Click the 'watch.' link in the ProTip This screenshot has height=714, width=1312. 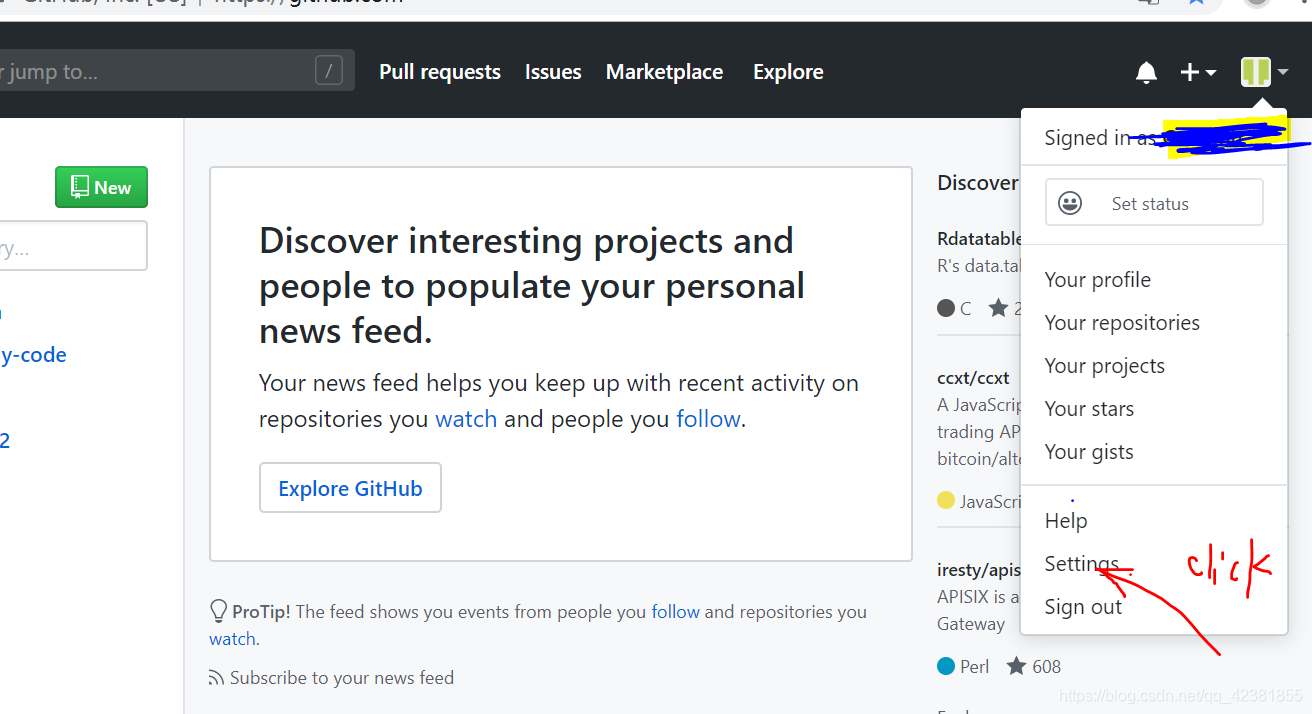pyautogui.click(x=233, y=639)
